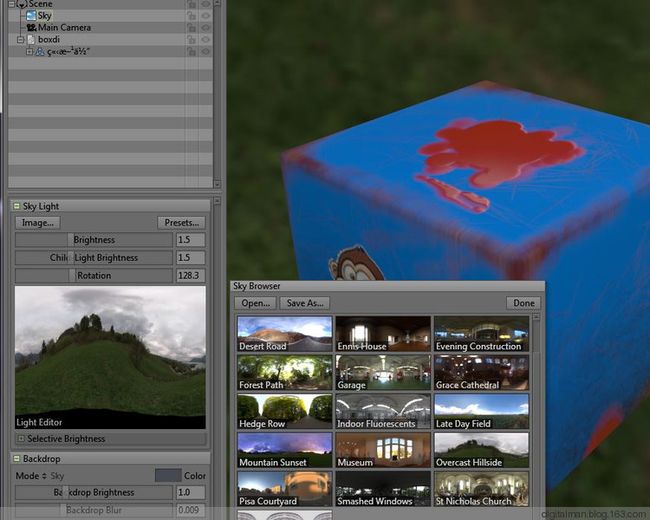The height and width of the screenshot is (520, 650).
Task: Choose the Evening Construction sky preset
Action: [x=481, y=334]
